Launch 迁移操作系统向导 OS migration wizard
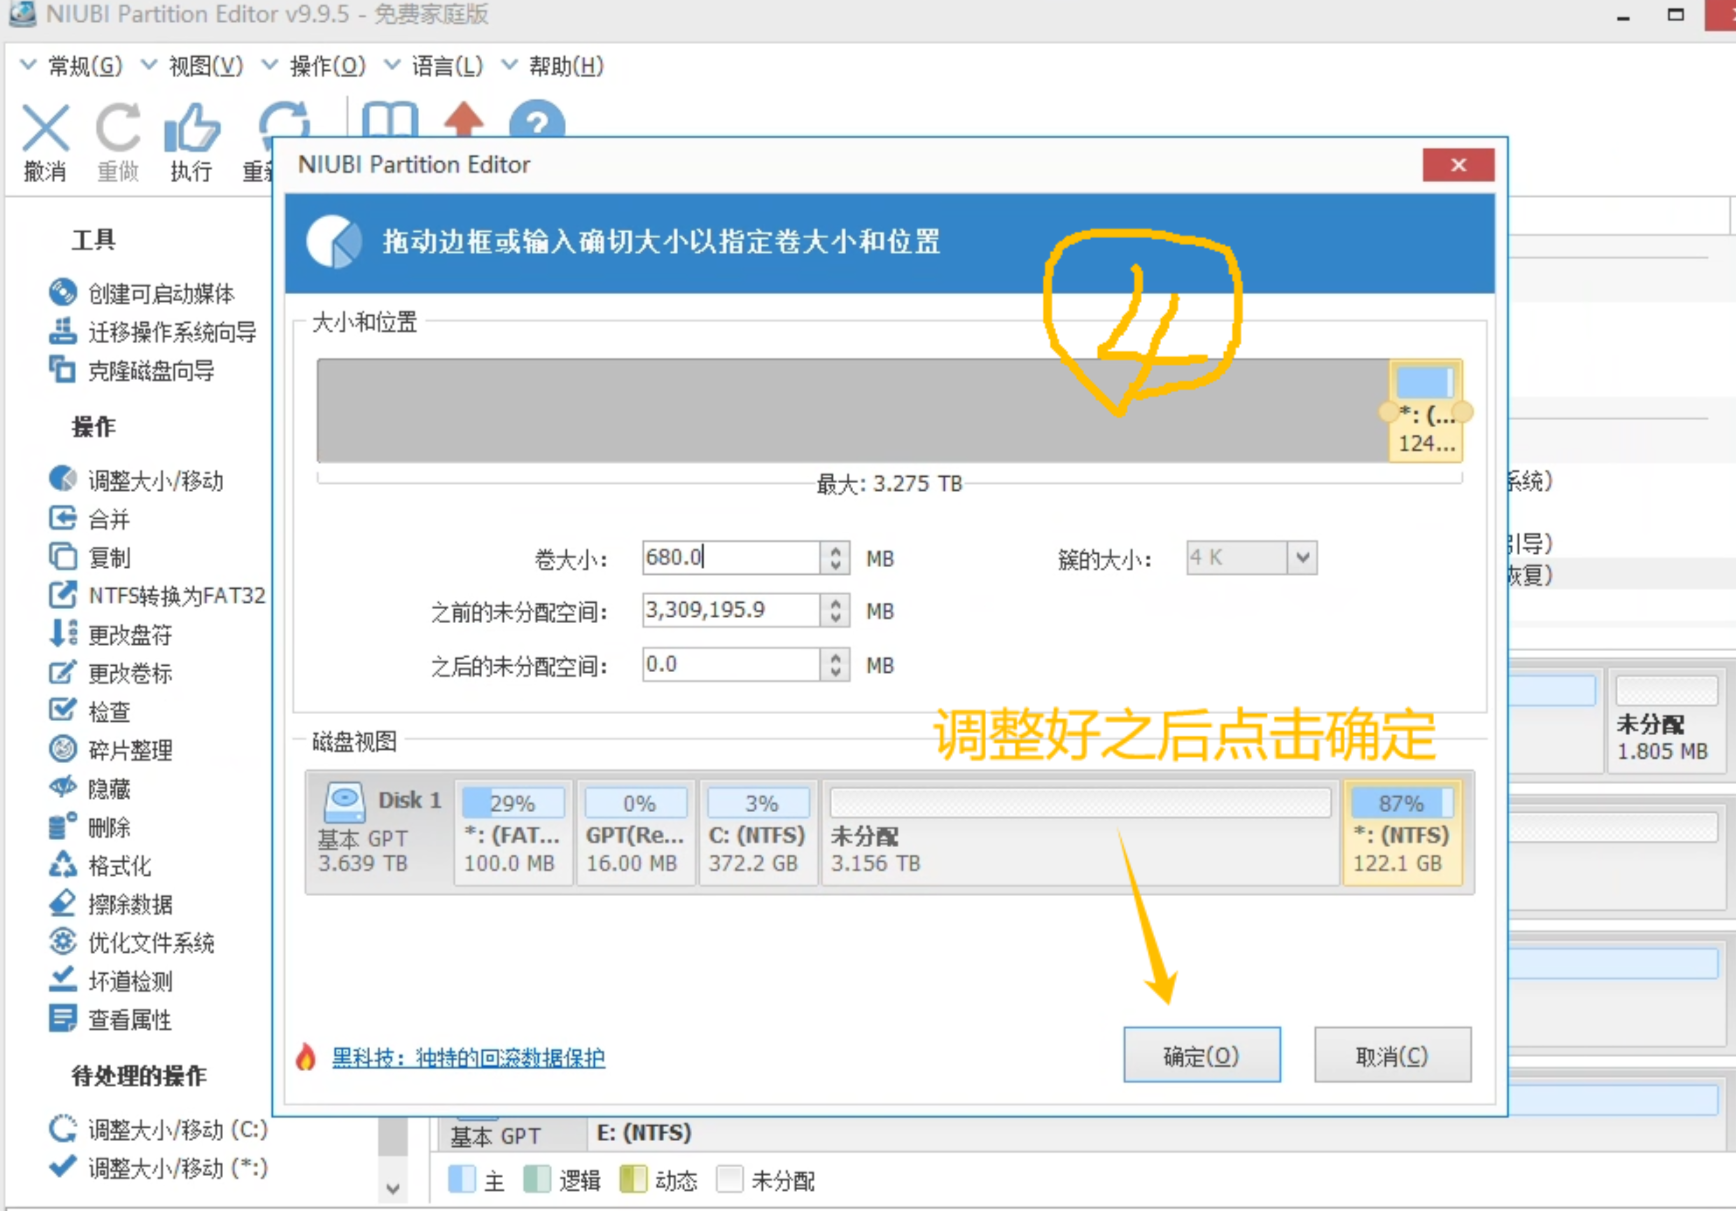 coord(152,331)
